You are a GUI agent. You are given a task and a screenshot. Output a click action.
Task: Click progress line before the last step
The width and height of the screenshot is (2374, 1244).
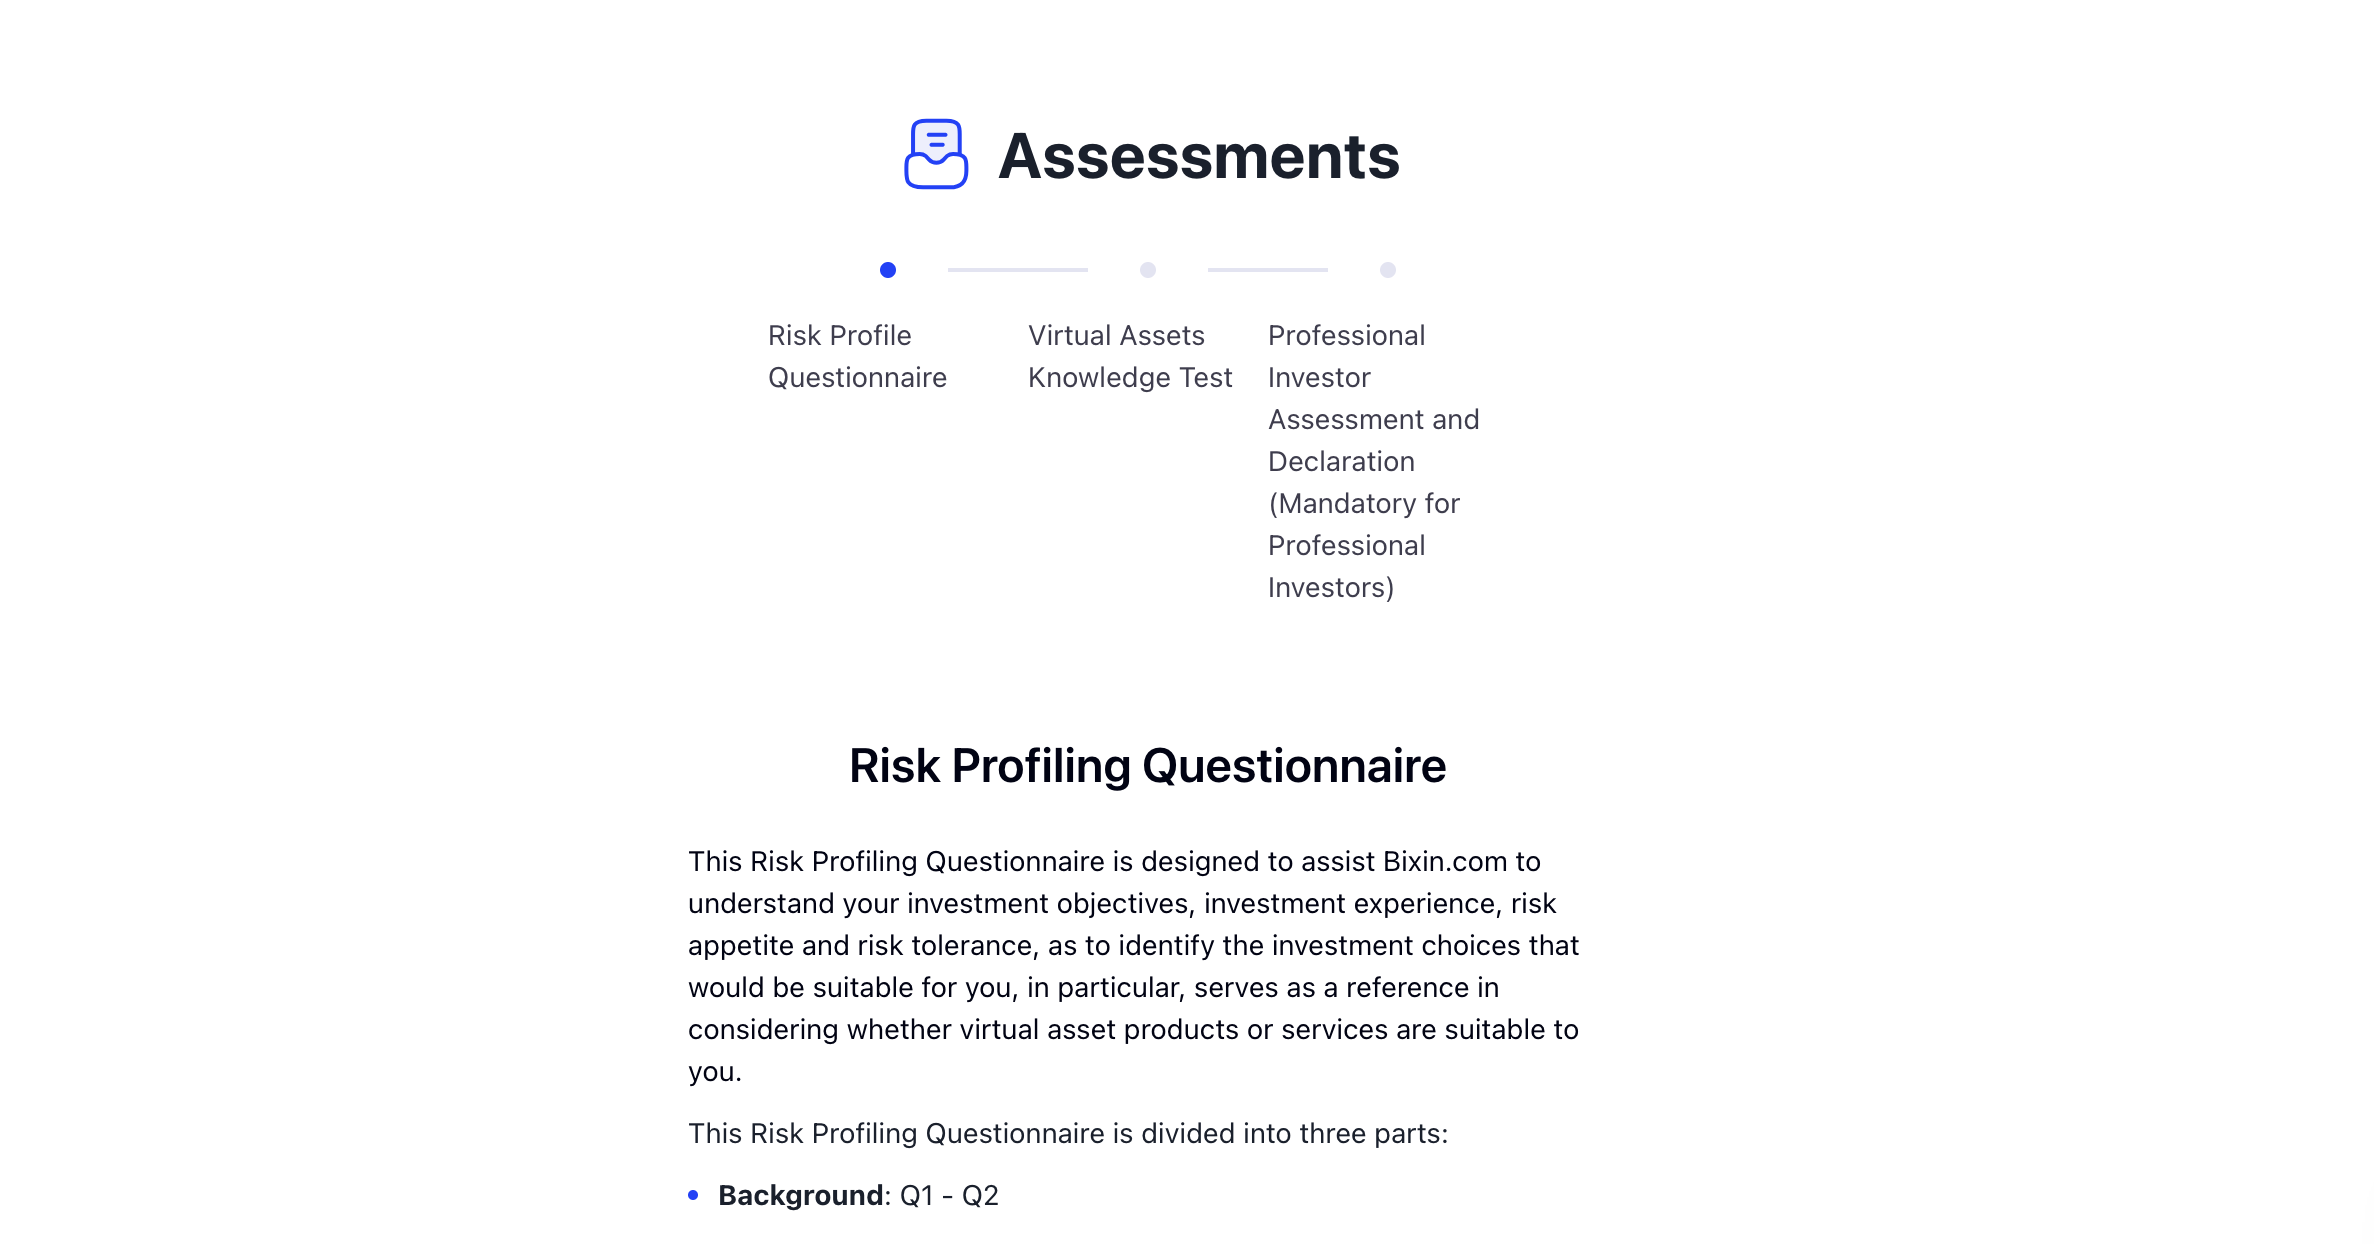point(1268,270)
